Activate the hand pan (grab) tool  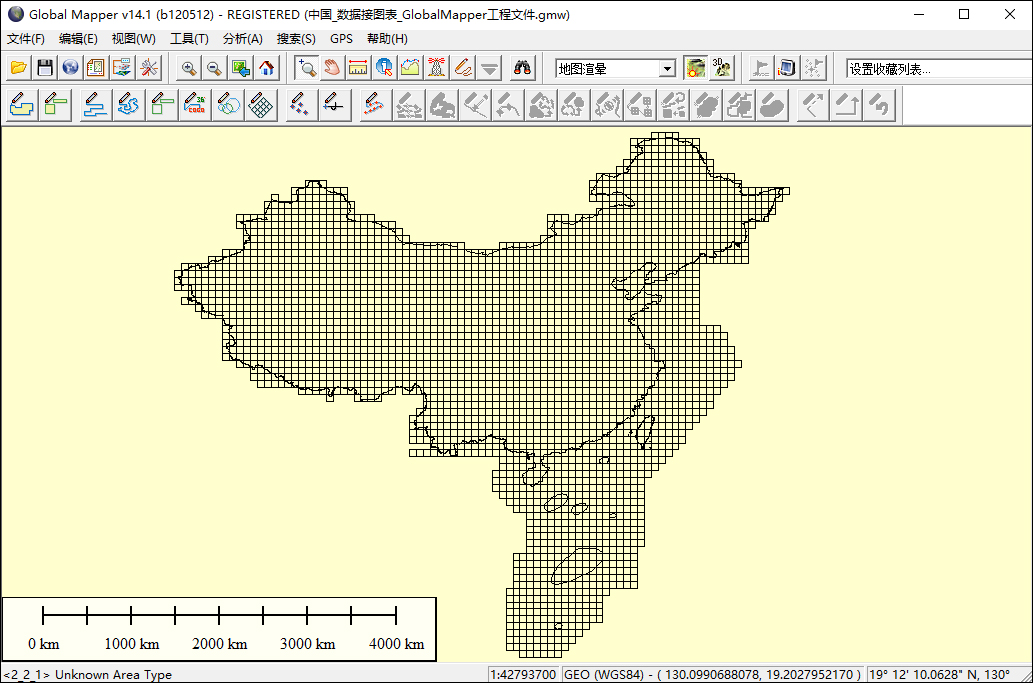point(332,68)
